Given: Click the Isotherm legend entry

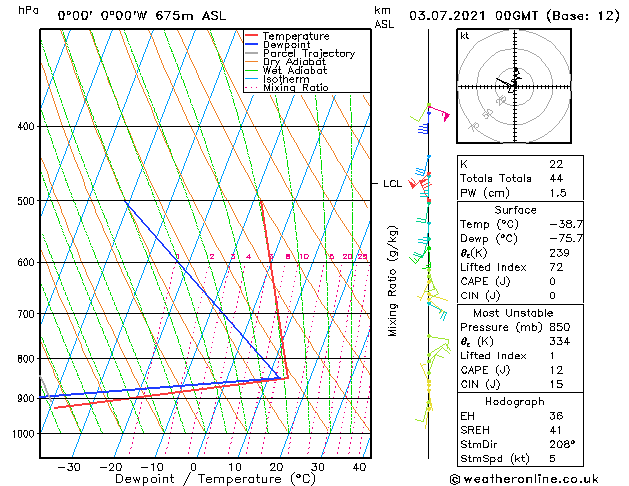Looking at the screenshot, I should click(x=277, y=79).
